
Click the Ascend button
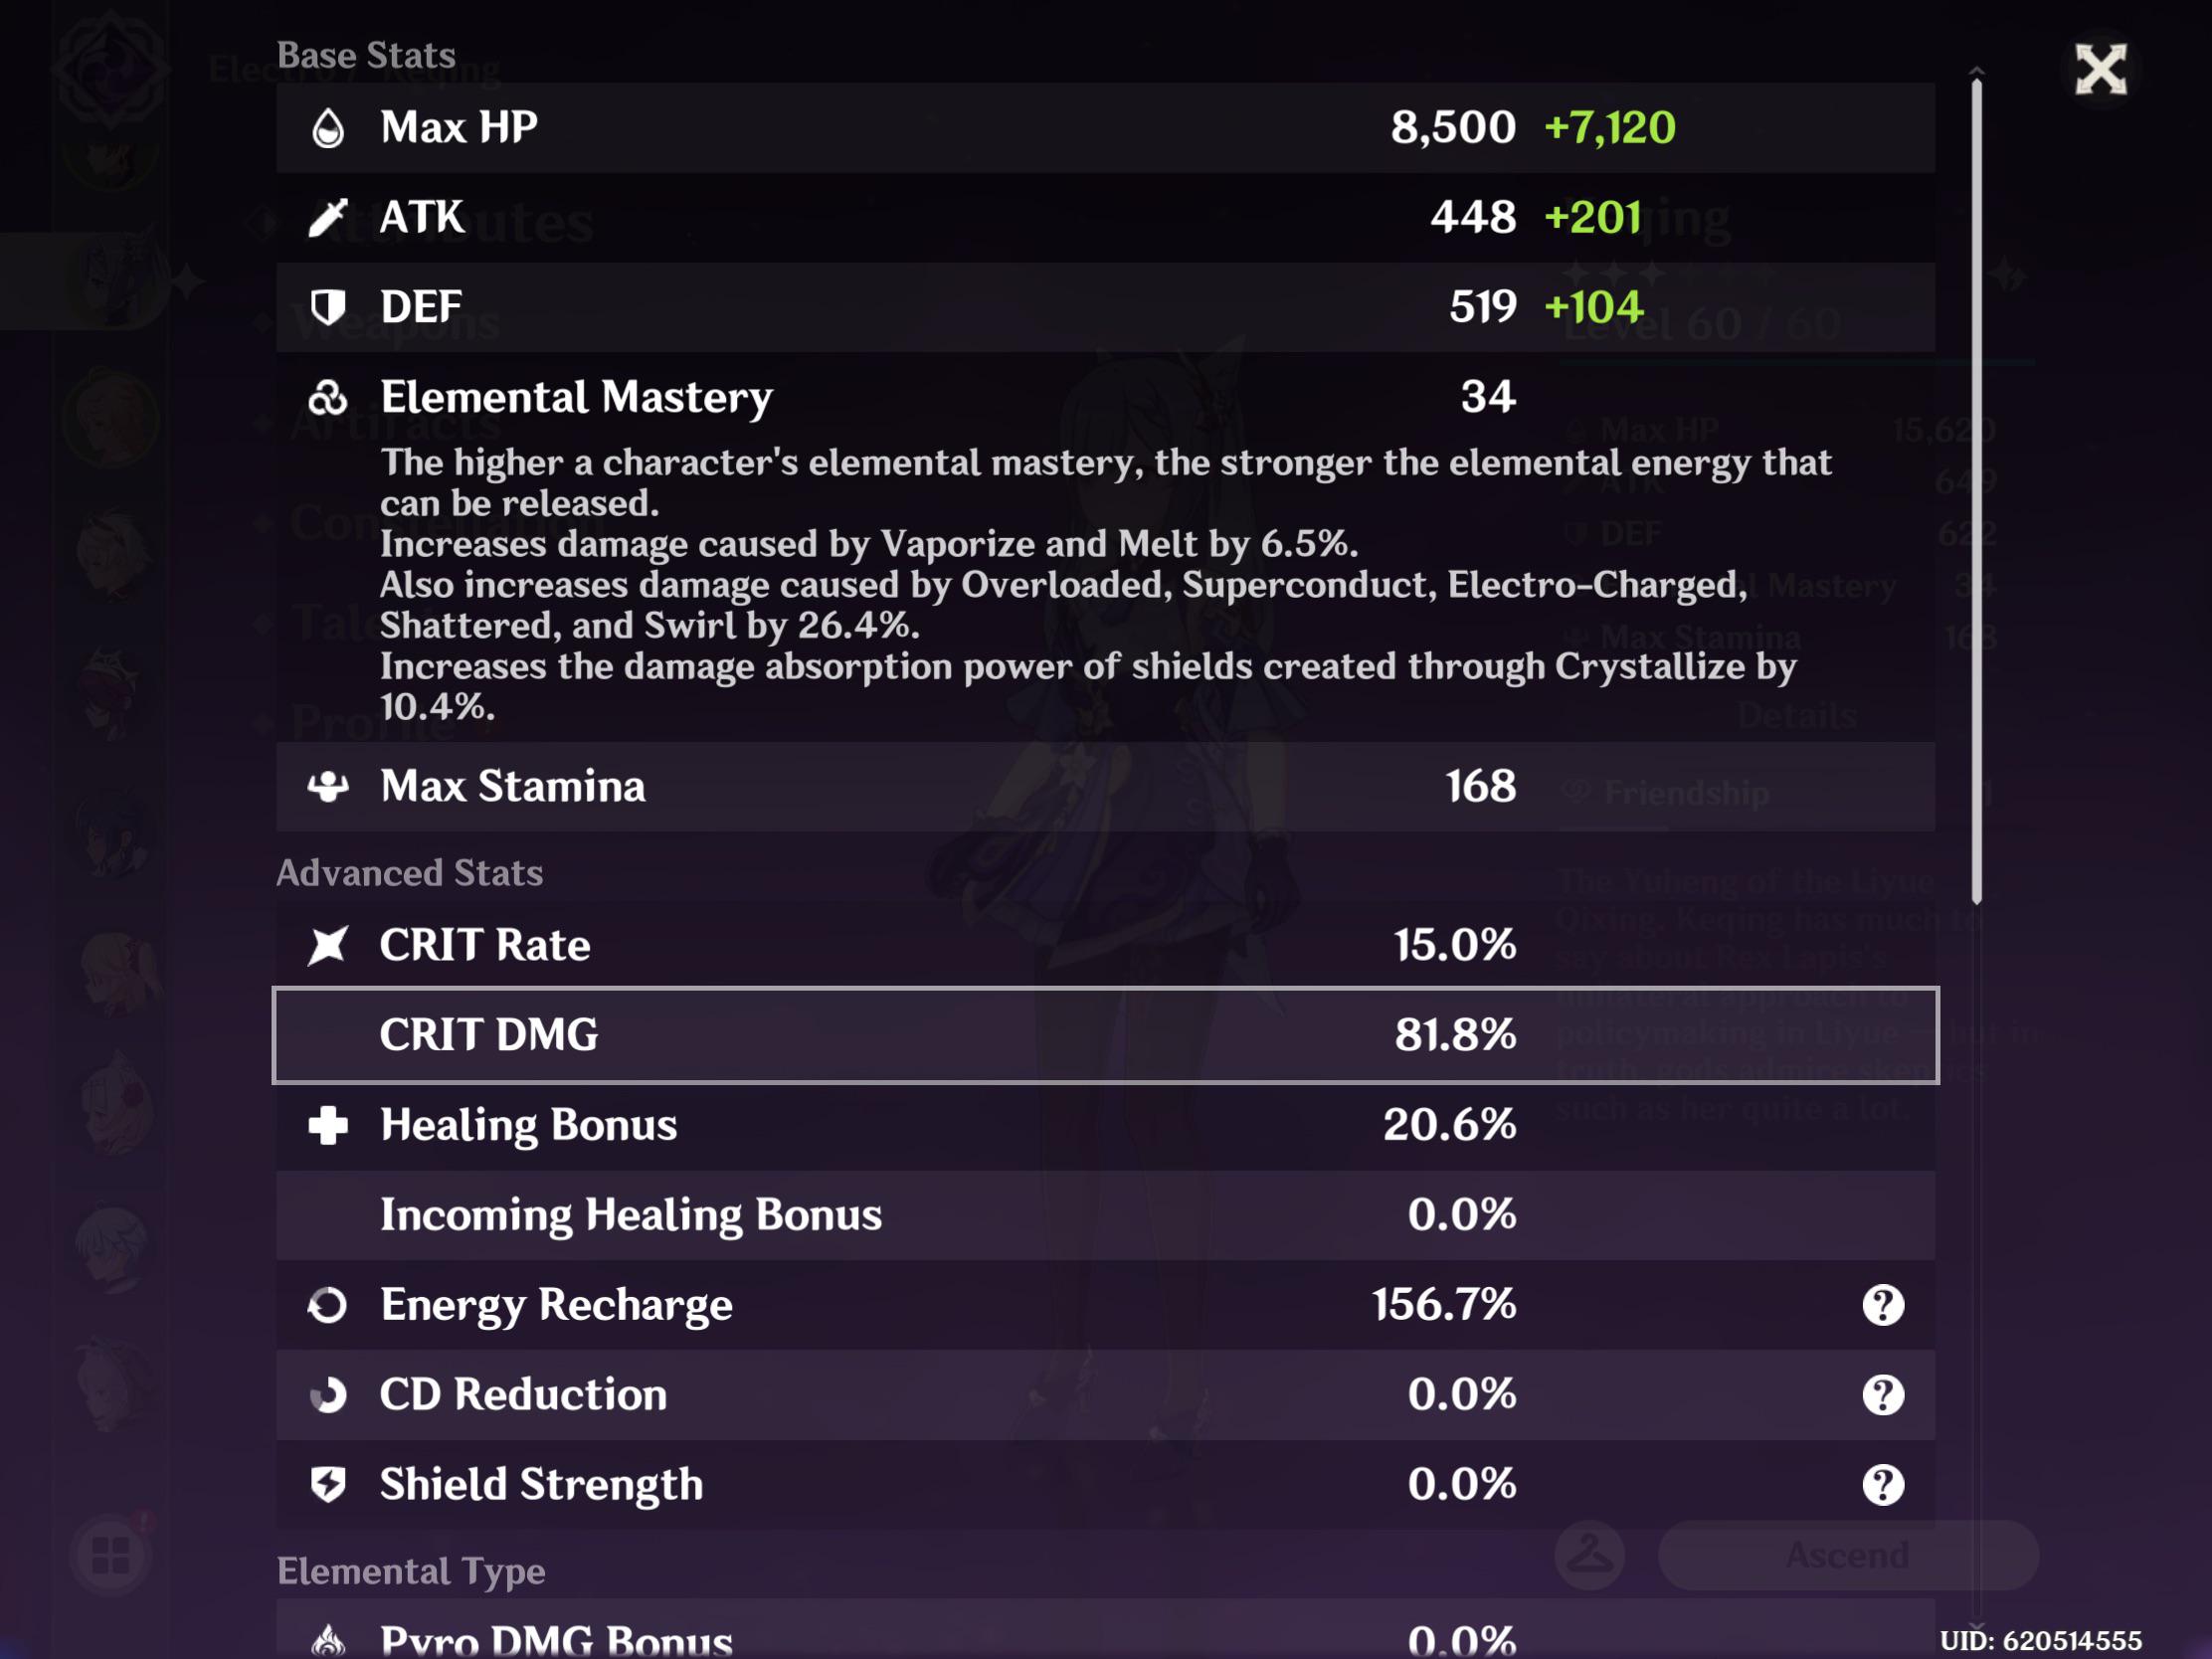[1848, 1556]
